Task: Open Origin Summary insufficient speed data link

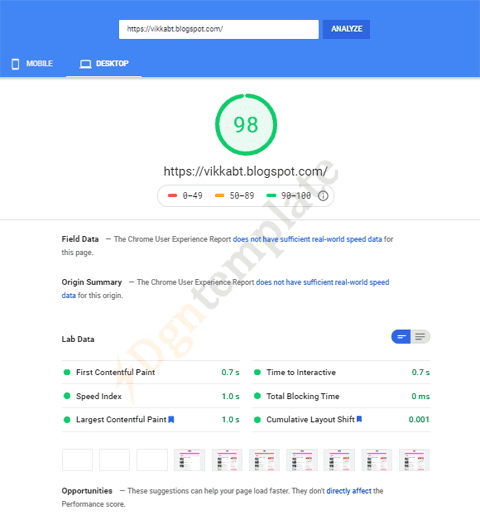Action: point(322,282)
